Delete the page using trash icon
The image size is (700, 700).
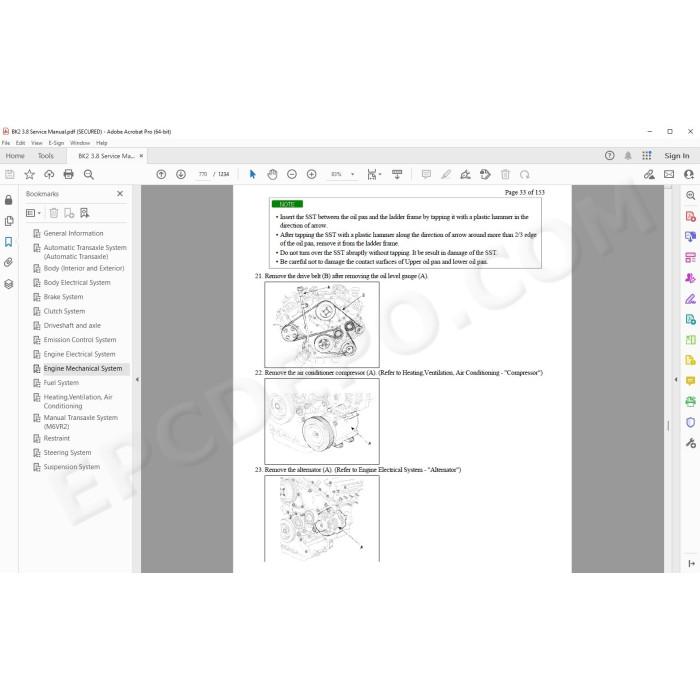coord(505,175)
